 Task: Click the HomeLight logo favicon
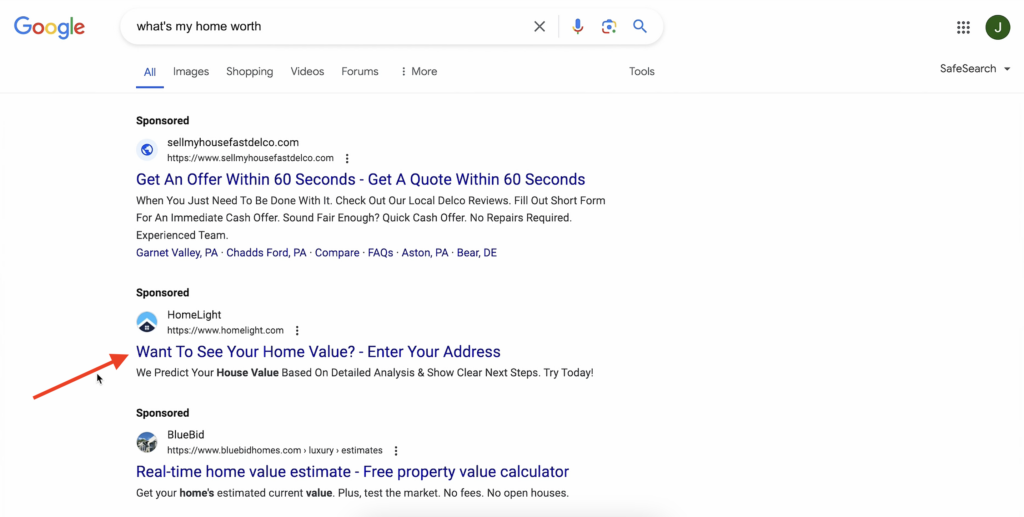click(x=147, y=322)
